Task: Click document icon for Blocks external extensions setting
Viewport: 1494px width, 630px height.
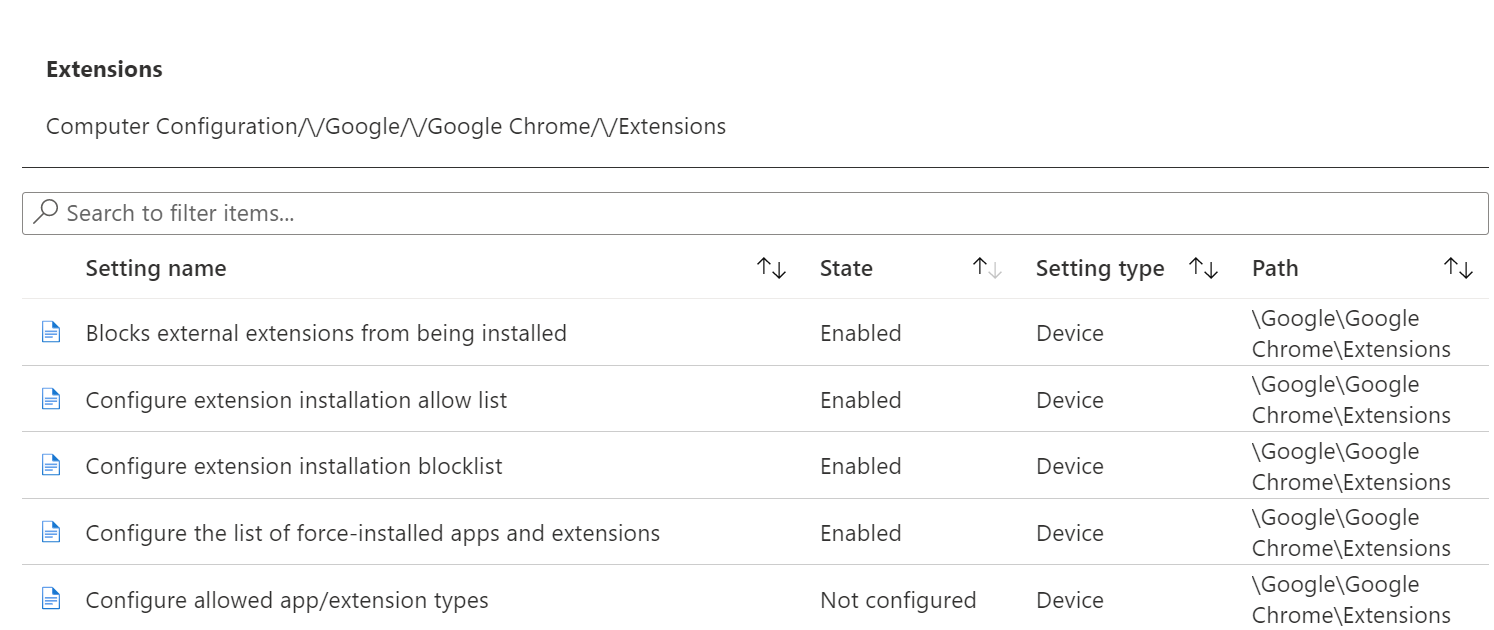Action: pos(51,333)
